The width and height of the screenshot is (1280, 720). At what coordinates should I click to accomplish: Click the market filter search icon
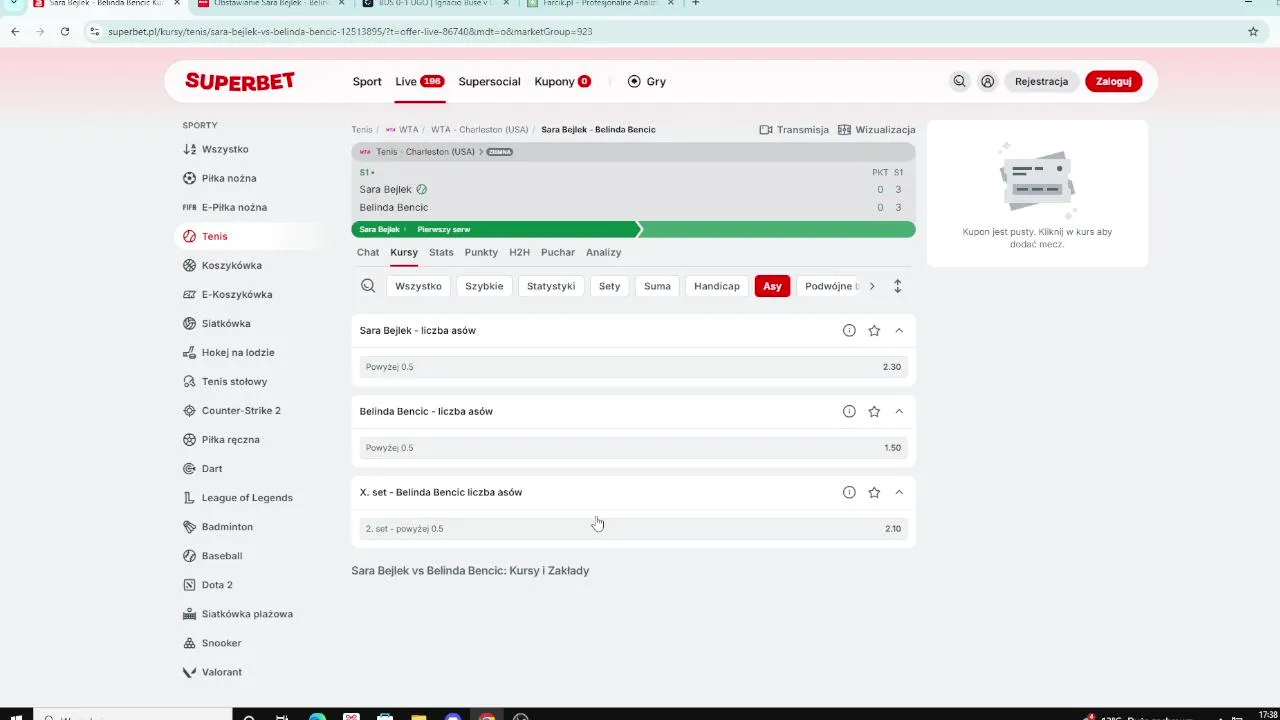(368, 286)
